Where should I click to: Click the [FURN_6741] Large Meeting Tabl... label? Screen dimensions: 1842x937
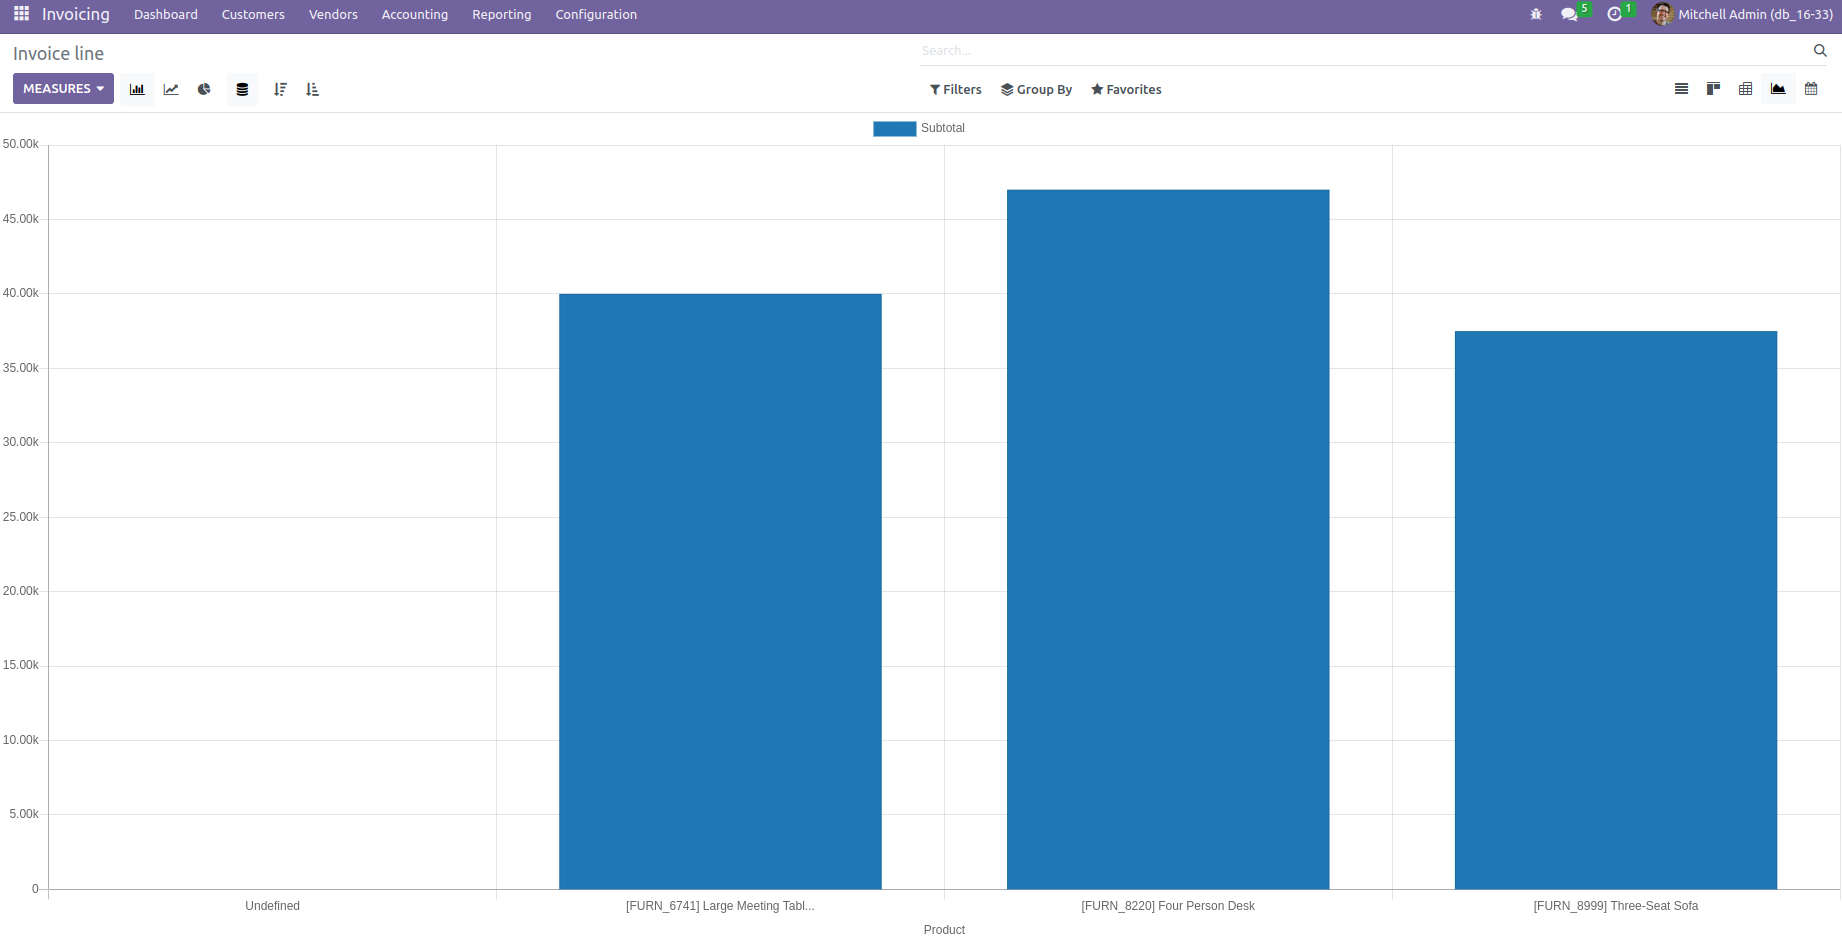click(x=720, y=906)
